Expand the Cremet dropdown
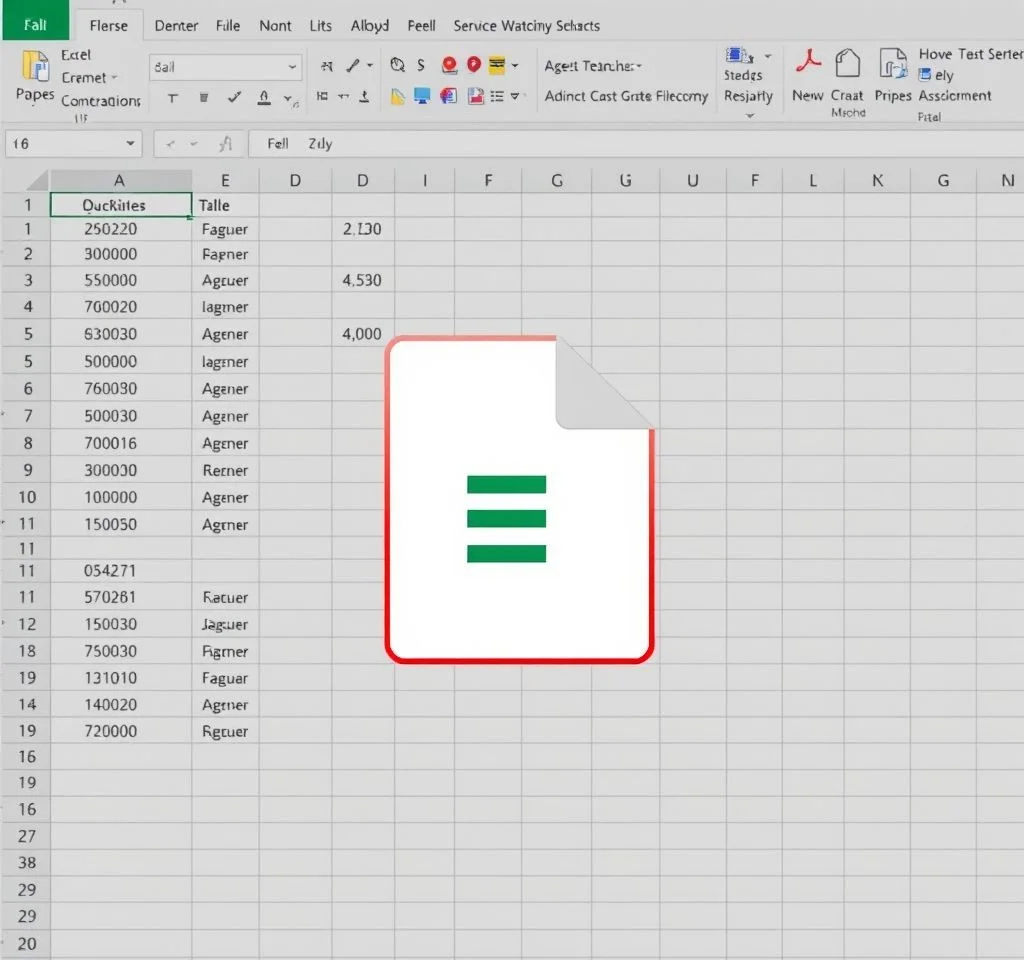The width and height of the screenshot is (1024, 960). [114, 78]
